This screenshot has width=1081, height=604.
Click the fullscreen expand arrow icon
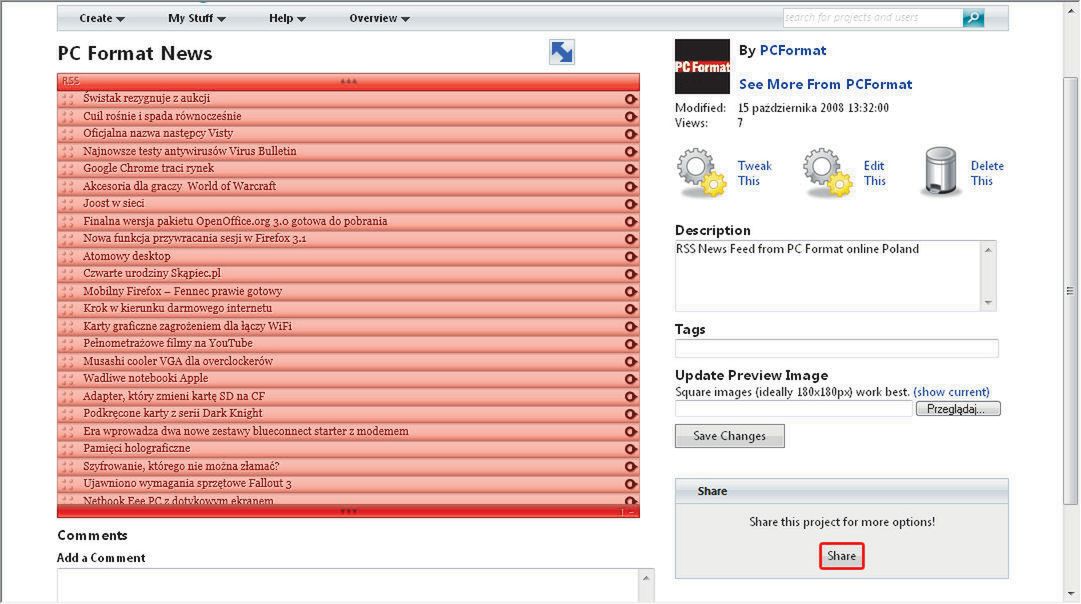coord(562,52)
